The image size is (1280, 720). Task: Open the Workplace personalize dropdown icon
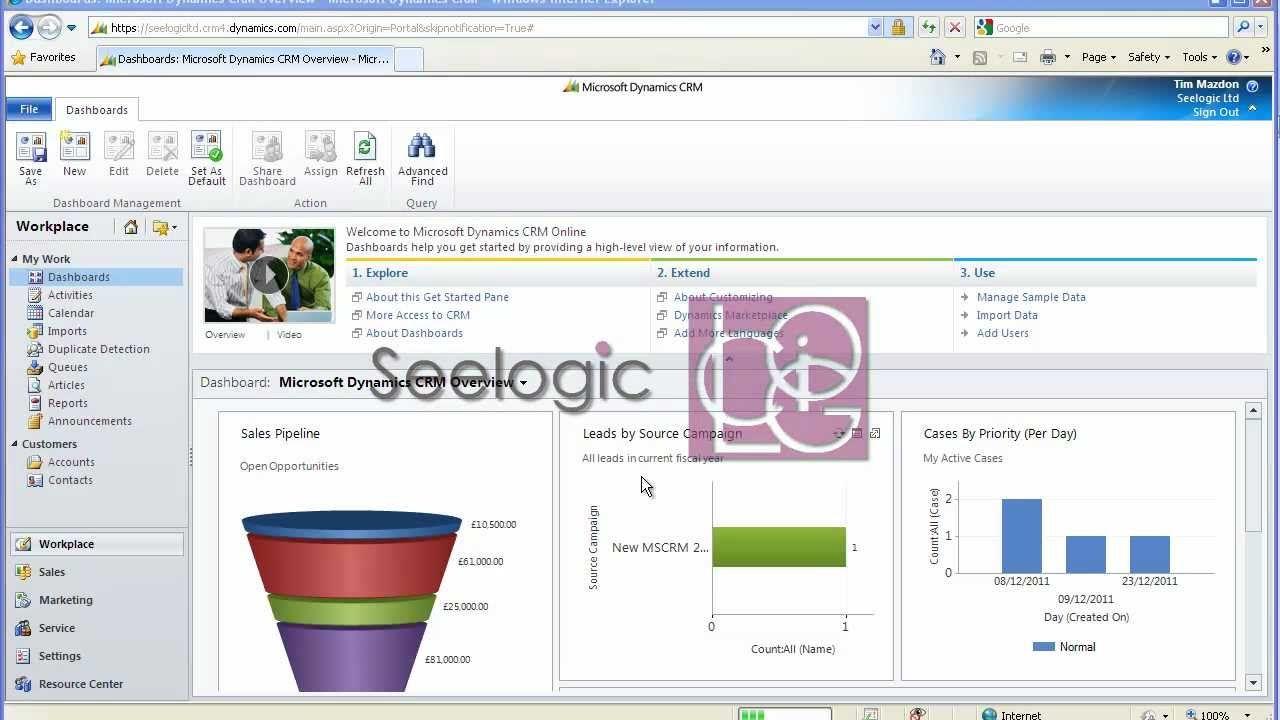164,227
